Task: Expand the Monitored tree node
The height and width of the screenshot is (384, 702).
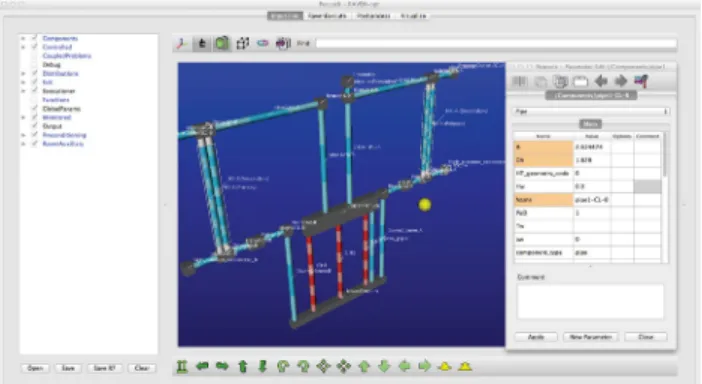Action: coord(23,117)
